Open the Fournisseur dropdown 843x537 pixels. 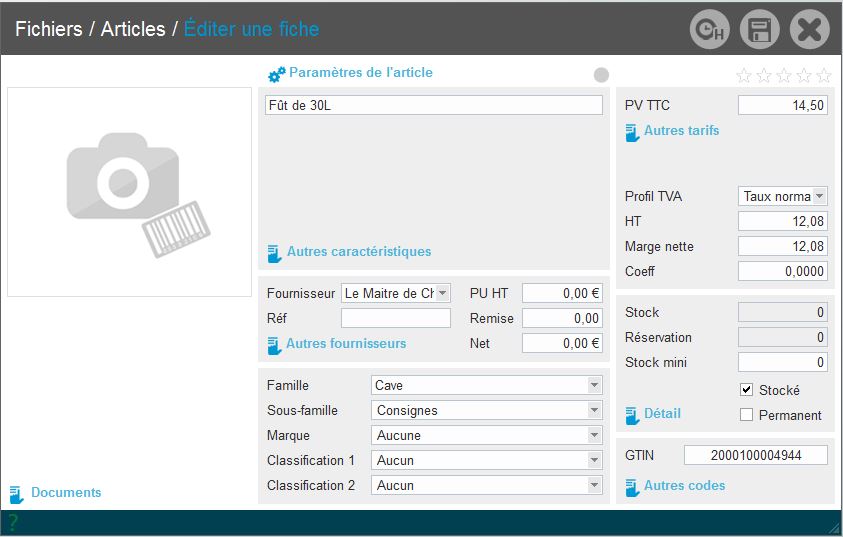[x=443, y=293]
